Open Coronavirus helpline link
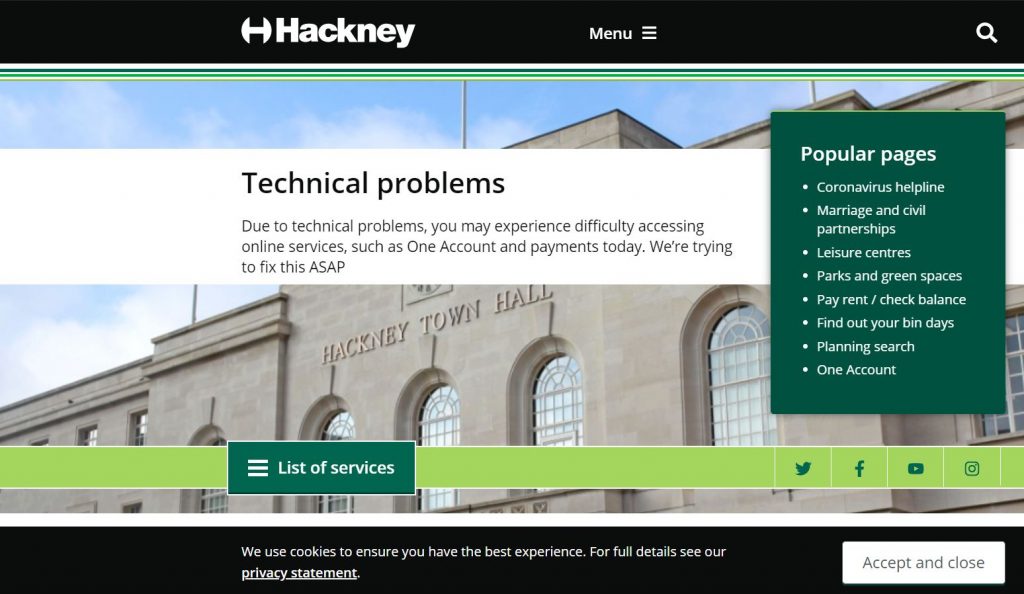 click(x=880, y=187)
